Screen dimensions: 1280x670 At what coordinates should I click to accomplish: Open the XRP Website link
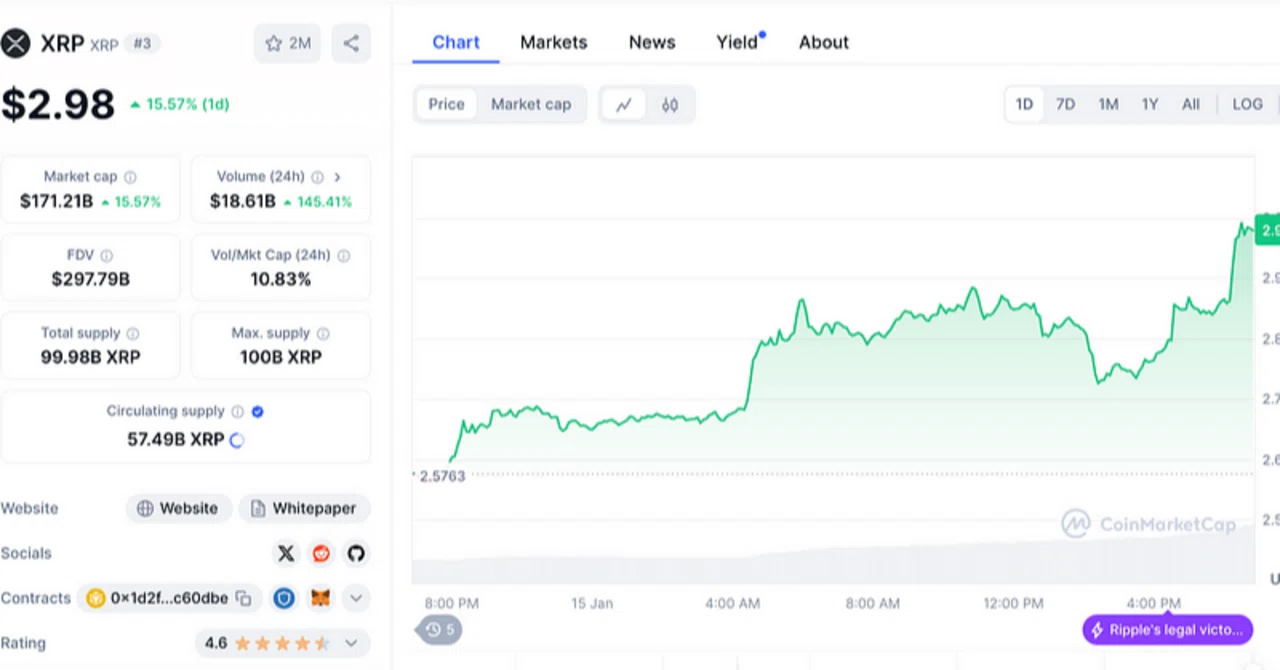point(178,508)
